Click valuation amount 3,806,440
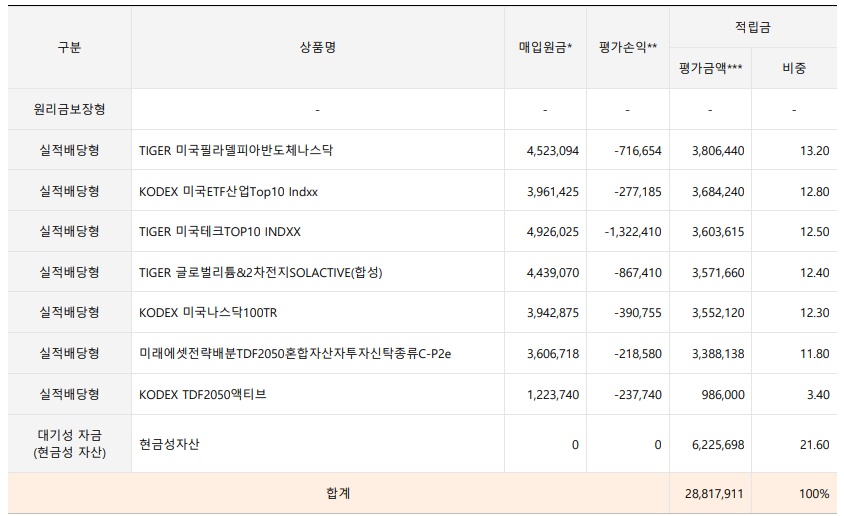The height and width of the screenshot is (516, 844). pos(718,151)
